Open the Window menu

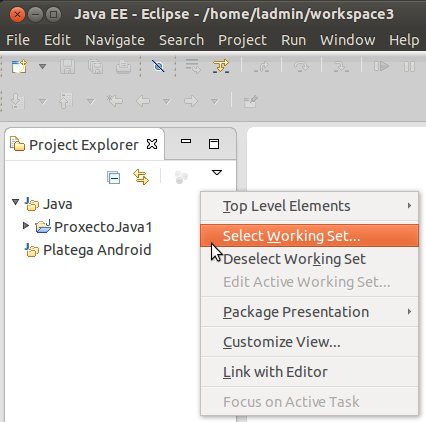(348, 40)
